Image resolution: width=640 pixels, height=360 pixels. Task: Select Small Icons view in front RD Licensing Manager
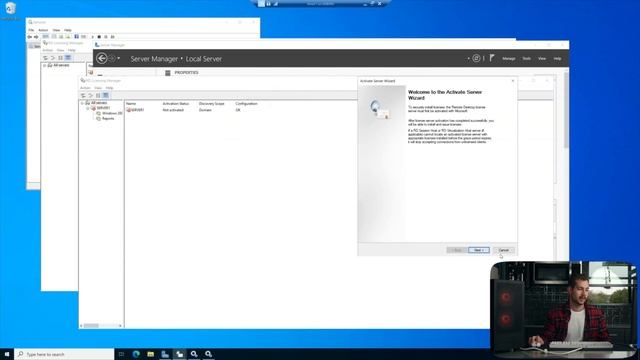click(x=91, y=95)
